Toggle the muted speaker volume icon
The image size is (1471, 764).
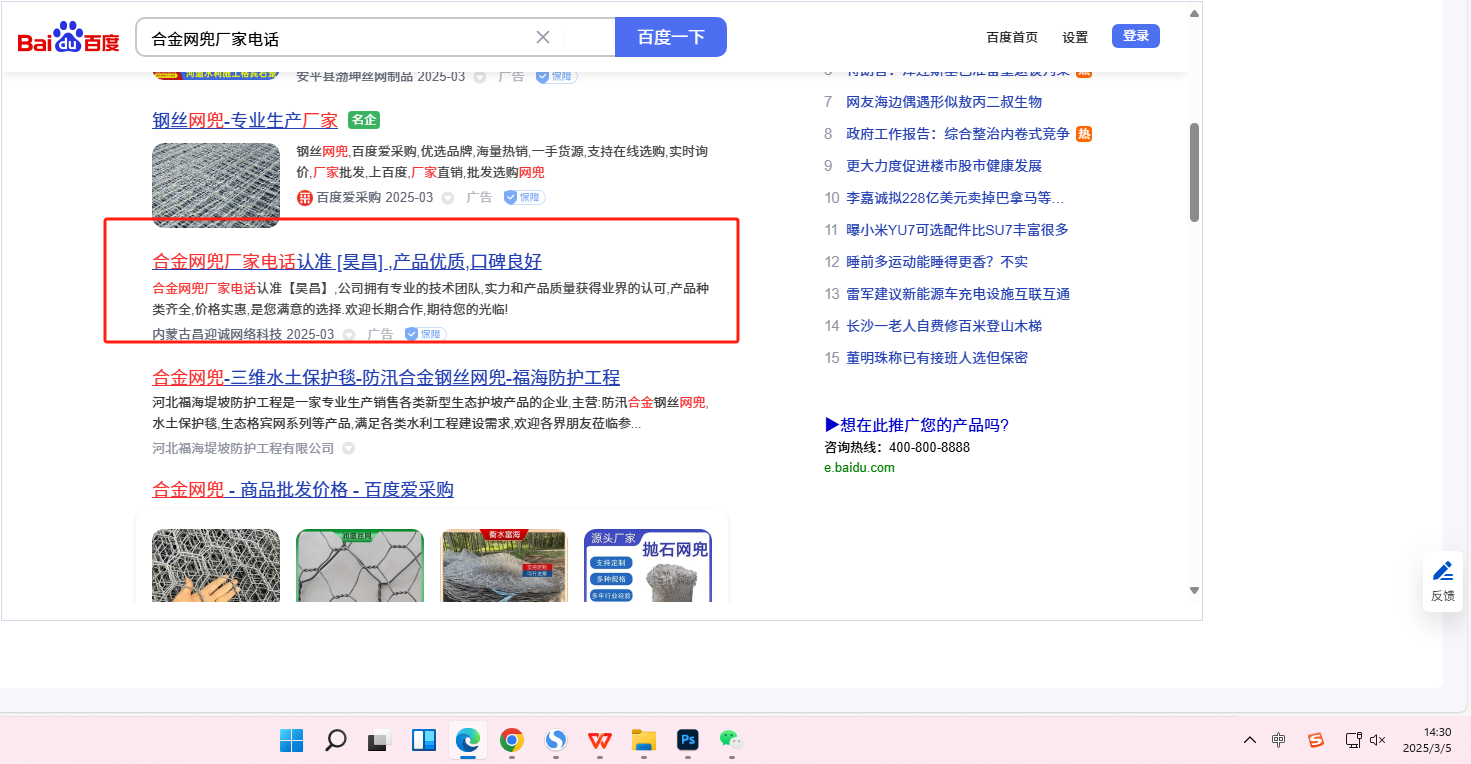click(x=1377, y=740)
